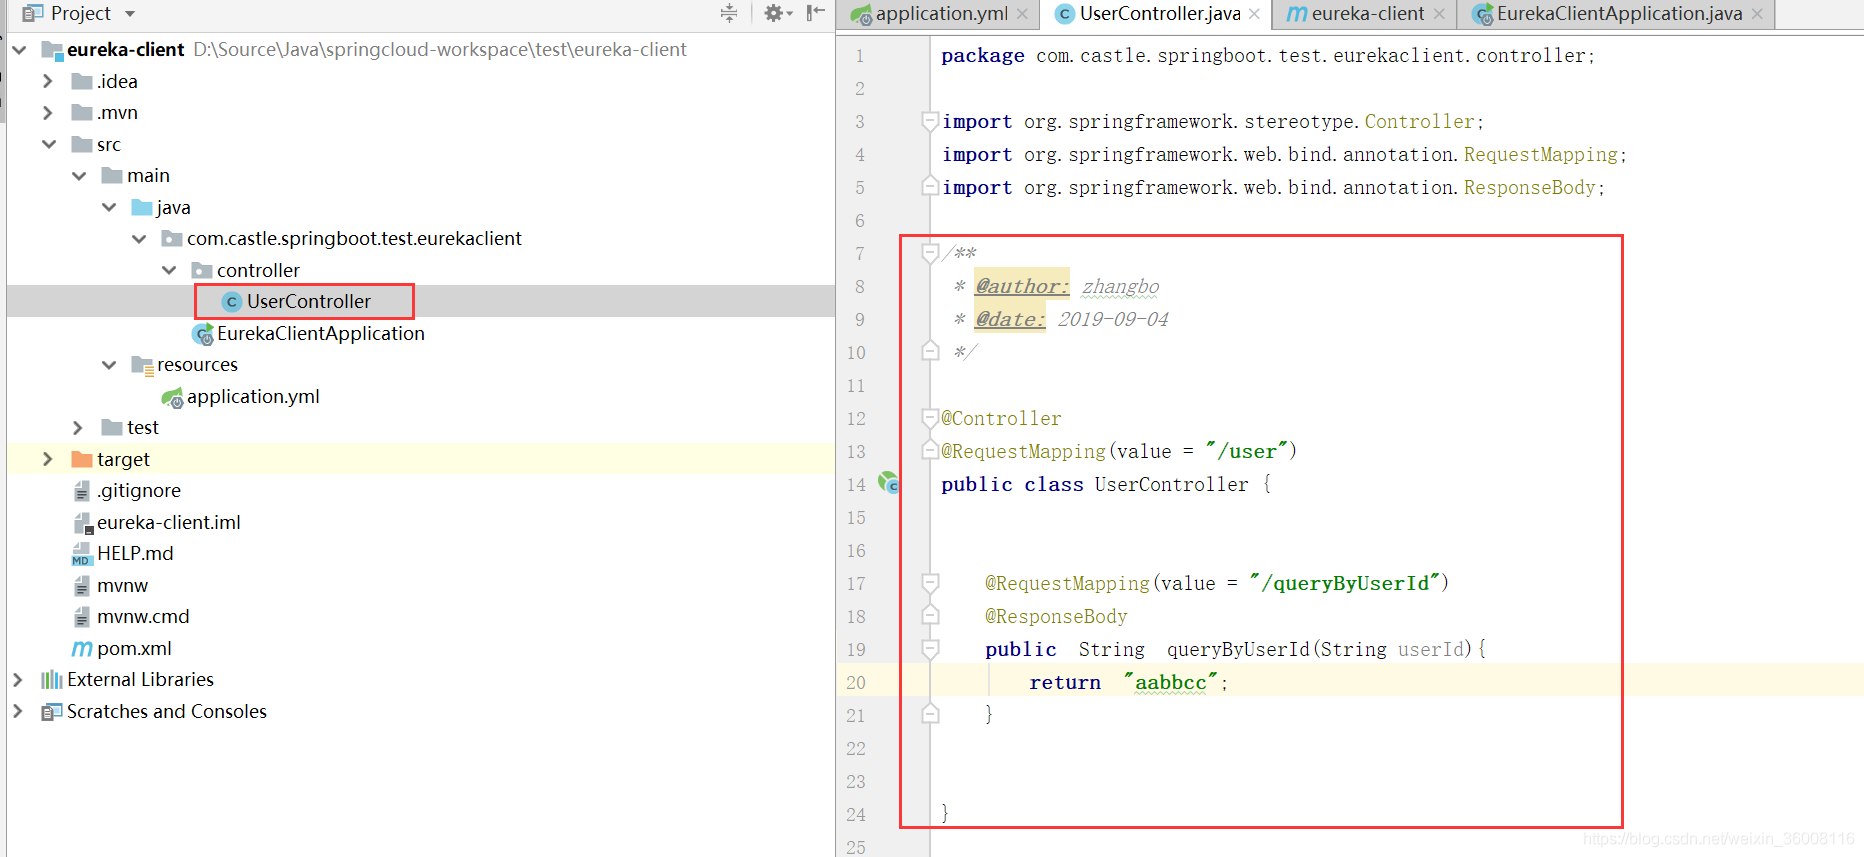Click the External Libraries icon
This screenshot has height=857, width=1864.
tap(51, 679)
